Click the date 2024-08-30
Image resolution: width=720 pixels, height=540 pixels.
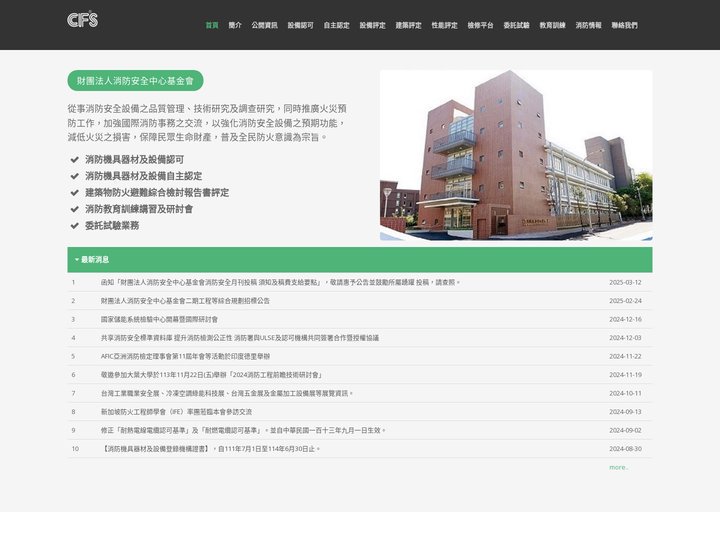[625, 449]
